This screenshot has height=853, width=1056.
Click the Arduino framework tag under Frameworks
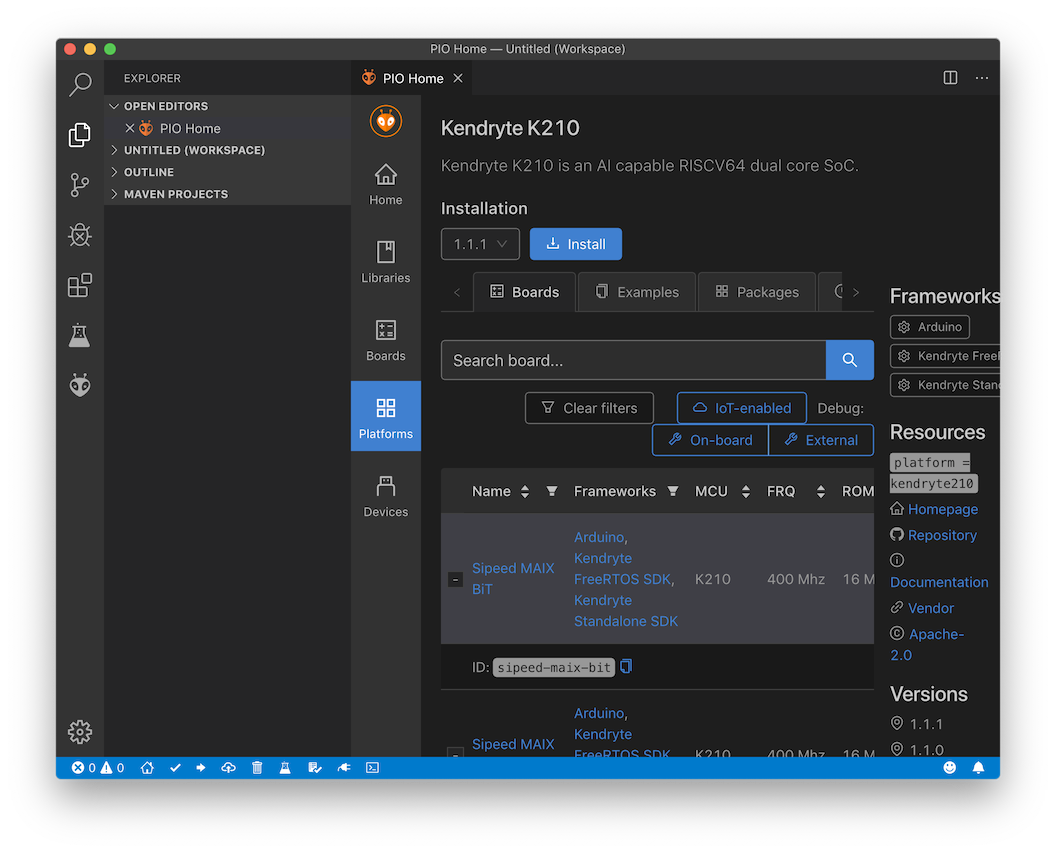[930, 327]
